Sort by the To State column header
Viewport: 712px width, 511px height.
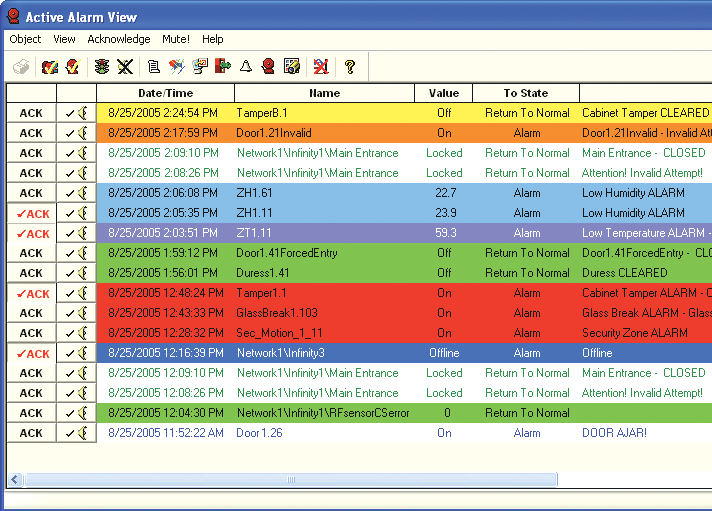coord(526,93)
